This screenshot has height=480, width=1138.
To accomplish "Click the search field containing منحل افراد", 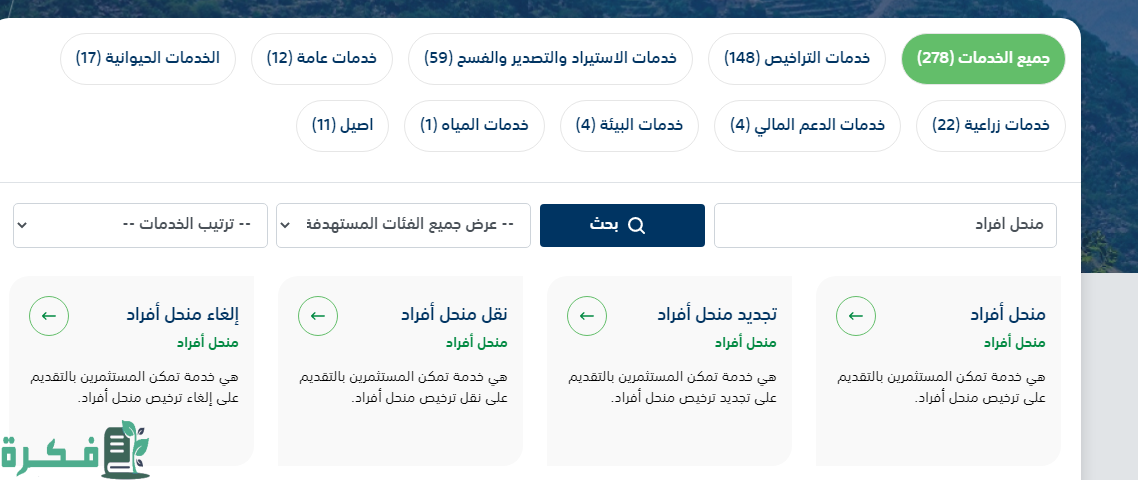I will coord(885,225).
